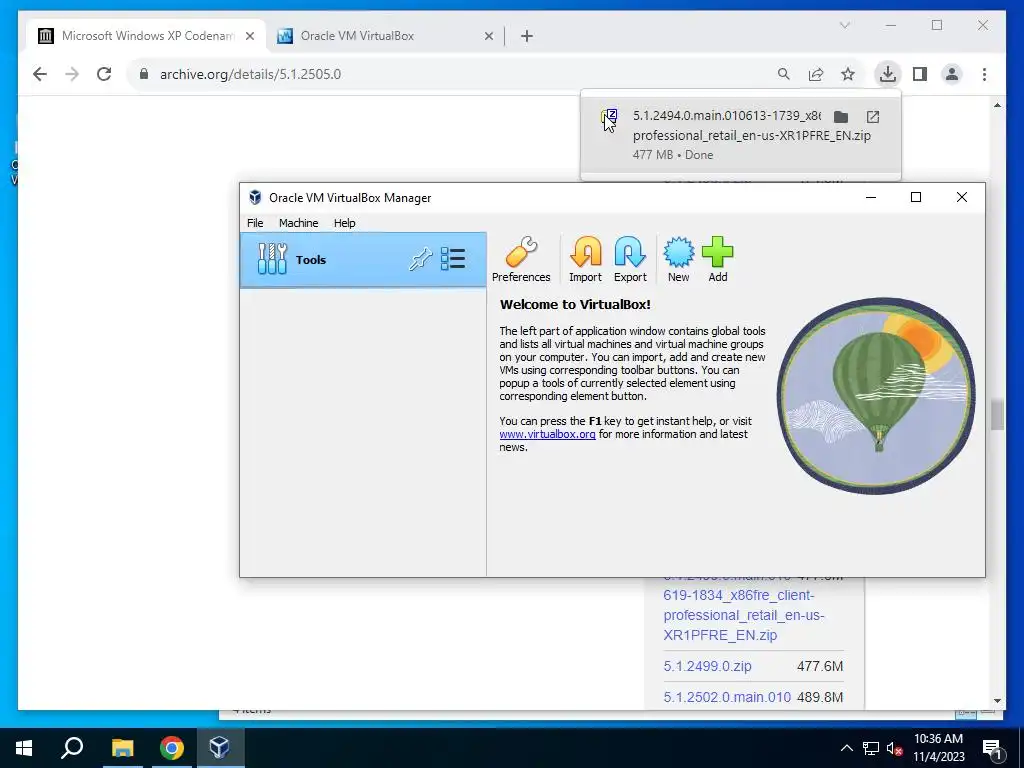Toggle the pin icon on Tools
The image size is (1024, 768).
click(421, 259)
